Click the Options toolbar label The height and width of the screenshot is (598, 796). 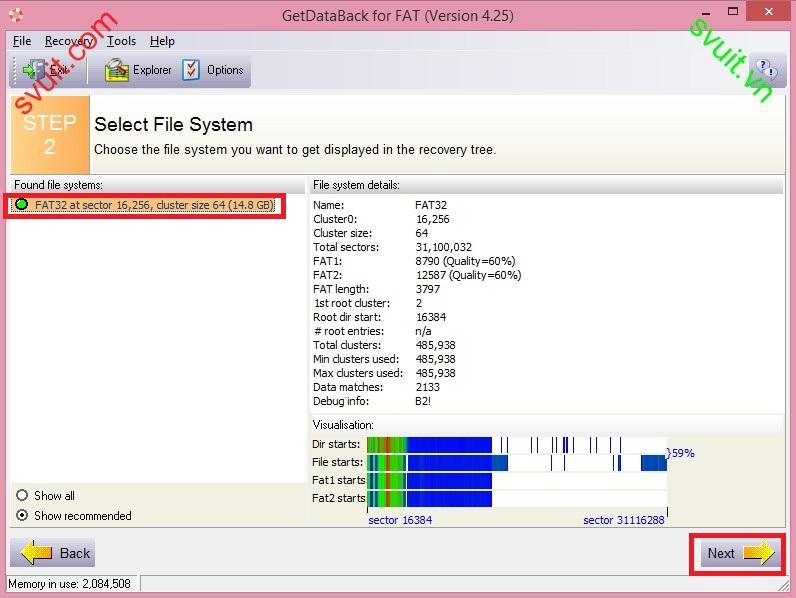tap(225, 70)
